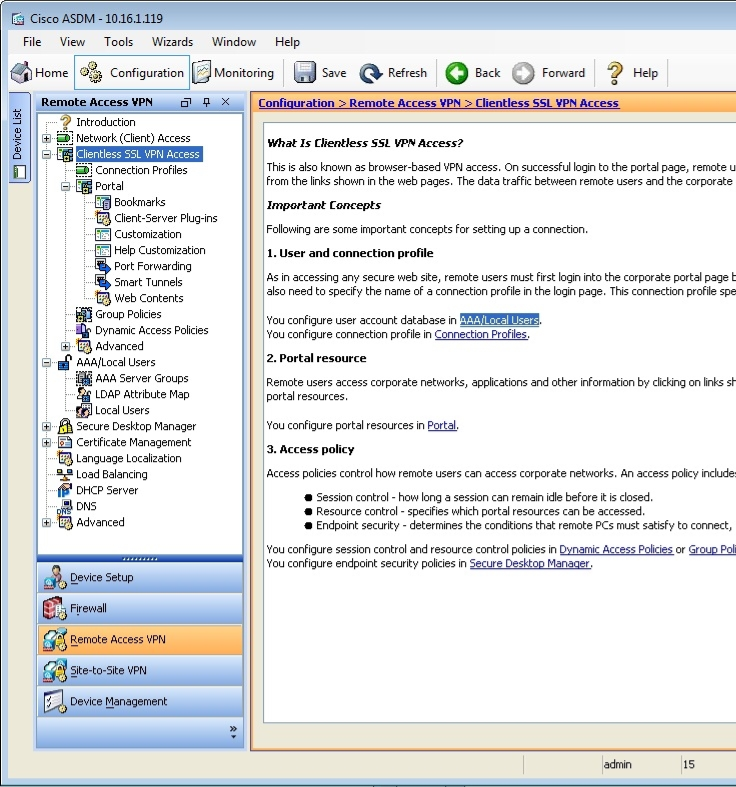Viewport: 736px width, 787px height.
Task: Open Help with the question mark icon
Action: click(615, 73)
